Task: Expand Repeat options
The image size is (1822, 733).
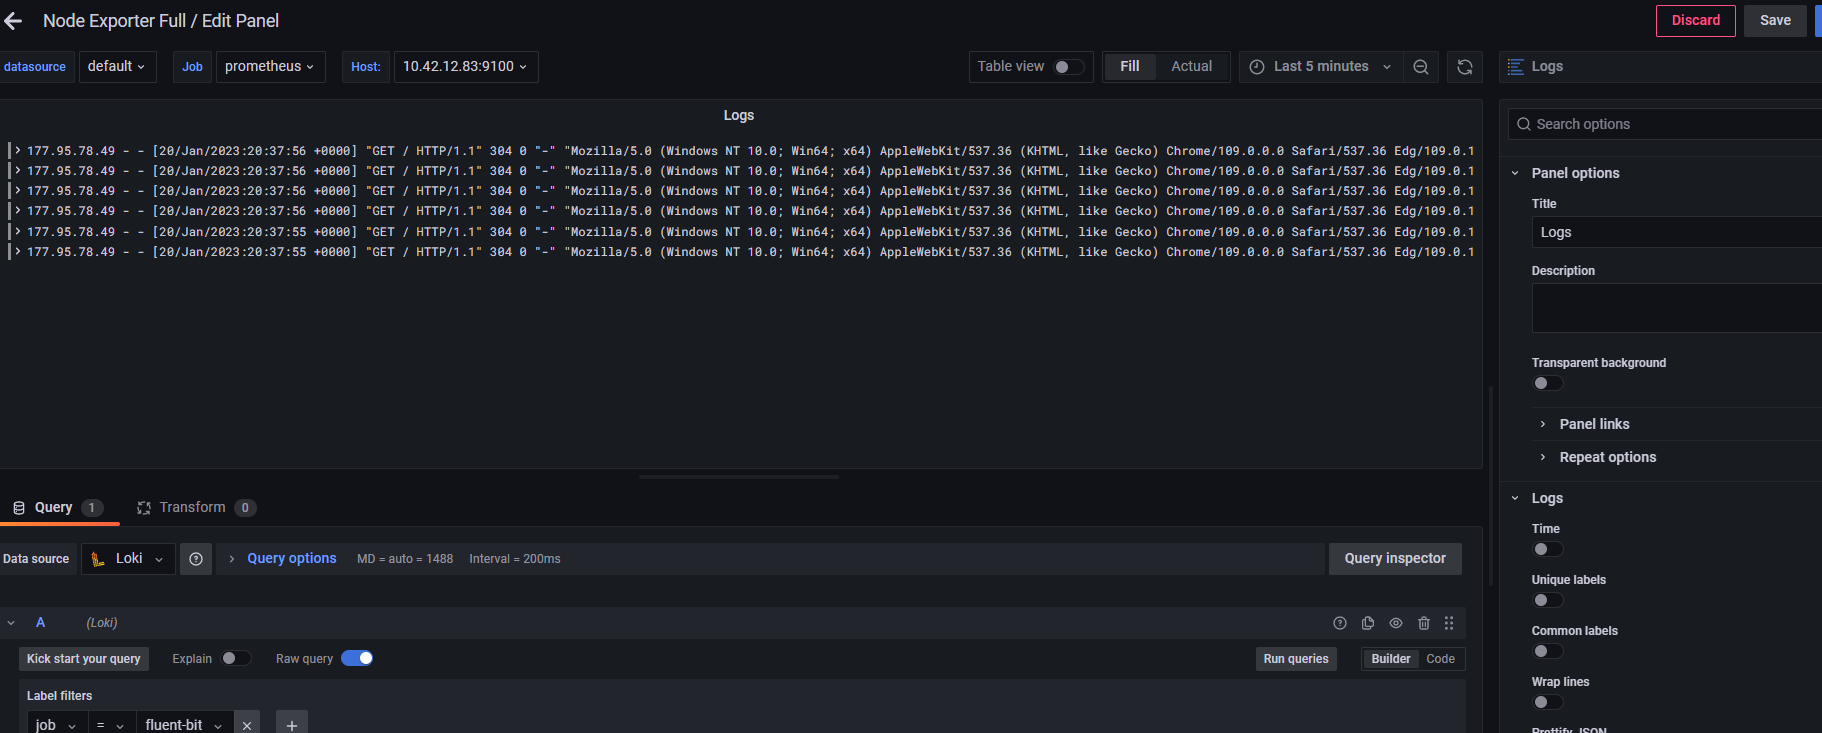Action: click(x=1607, y=457)
